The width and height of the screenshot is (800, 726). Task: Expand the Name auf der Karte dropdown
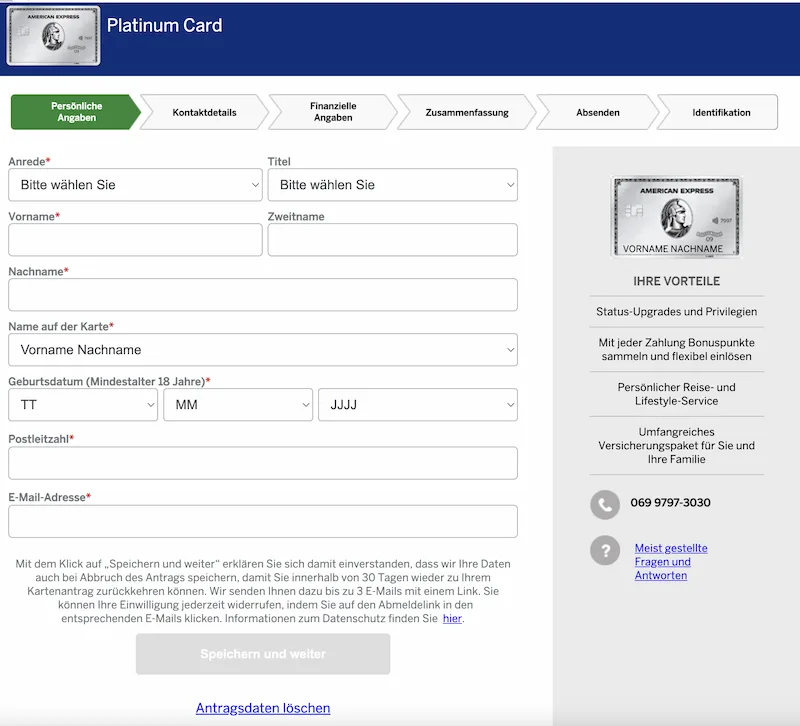tap(262, 350)
